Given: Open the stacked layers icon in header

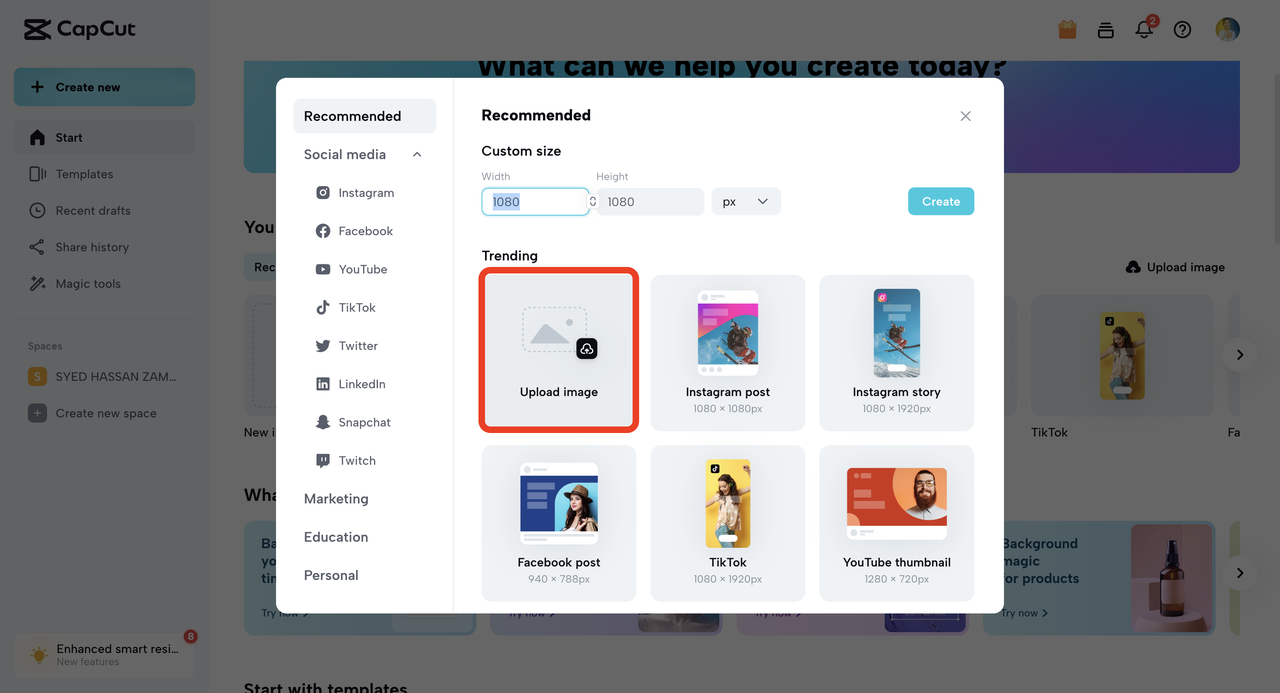Looking at the screenshot, I should pyautogui.click(x=1105, y=30).
